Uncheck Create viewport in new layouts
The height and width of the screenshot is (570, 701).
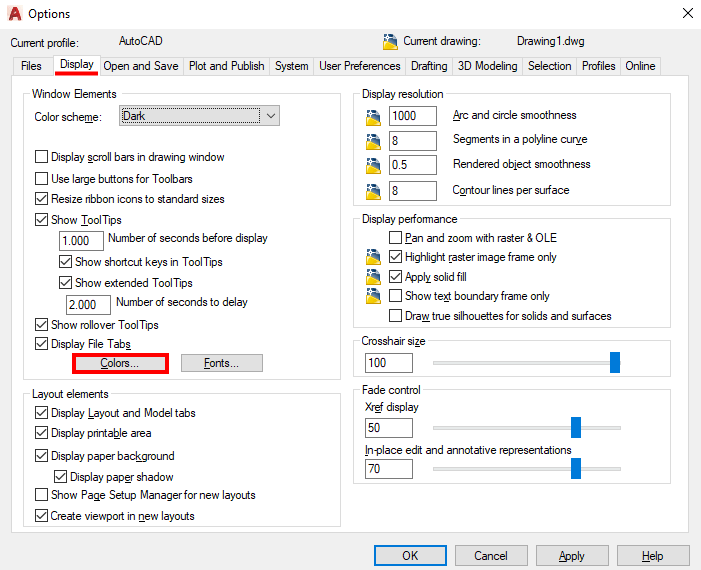coord(42,516)
